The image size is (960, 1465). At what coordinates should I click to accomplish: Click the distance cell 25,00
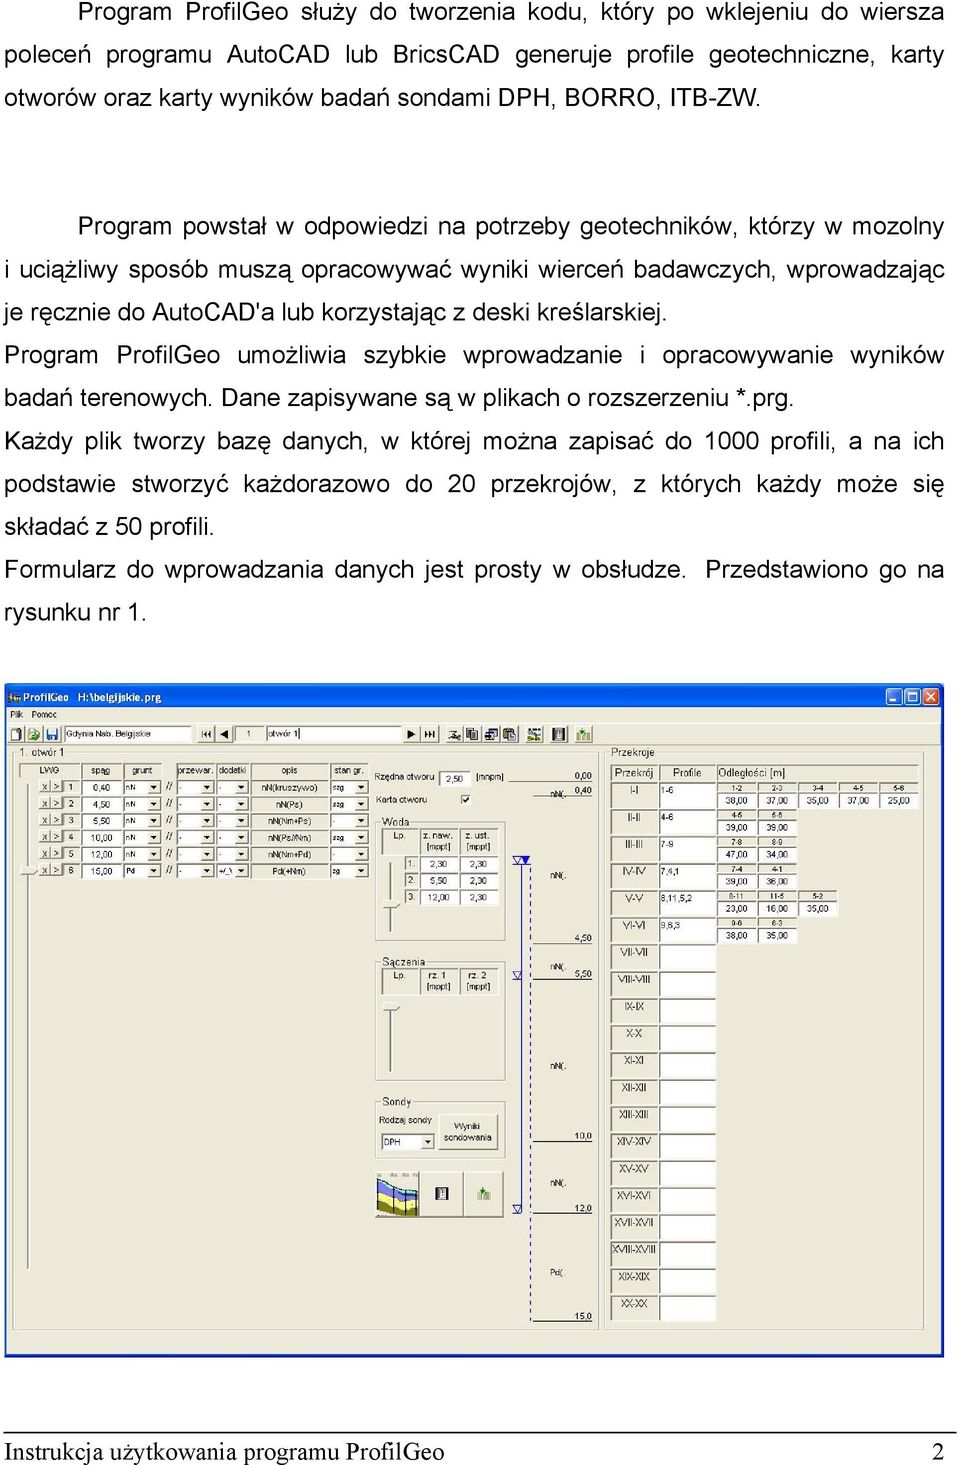tap(898, 801)
